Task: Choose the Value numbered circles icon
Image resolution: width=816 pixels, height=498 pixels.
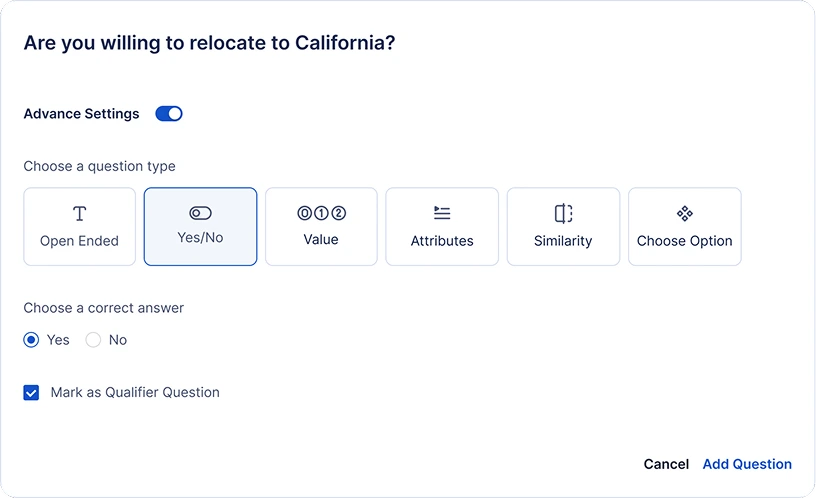Action: click(x=322, y=213)
